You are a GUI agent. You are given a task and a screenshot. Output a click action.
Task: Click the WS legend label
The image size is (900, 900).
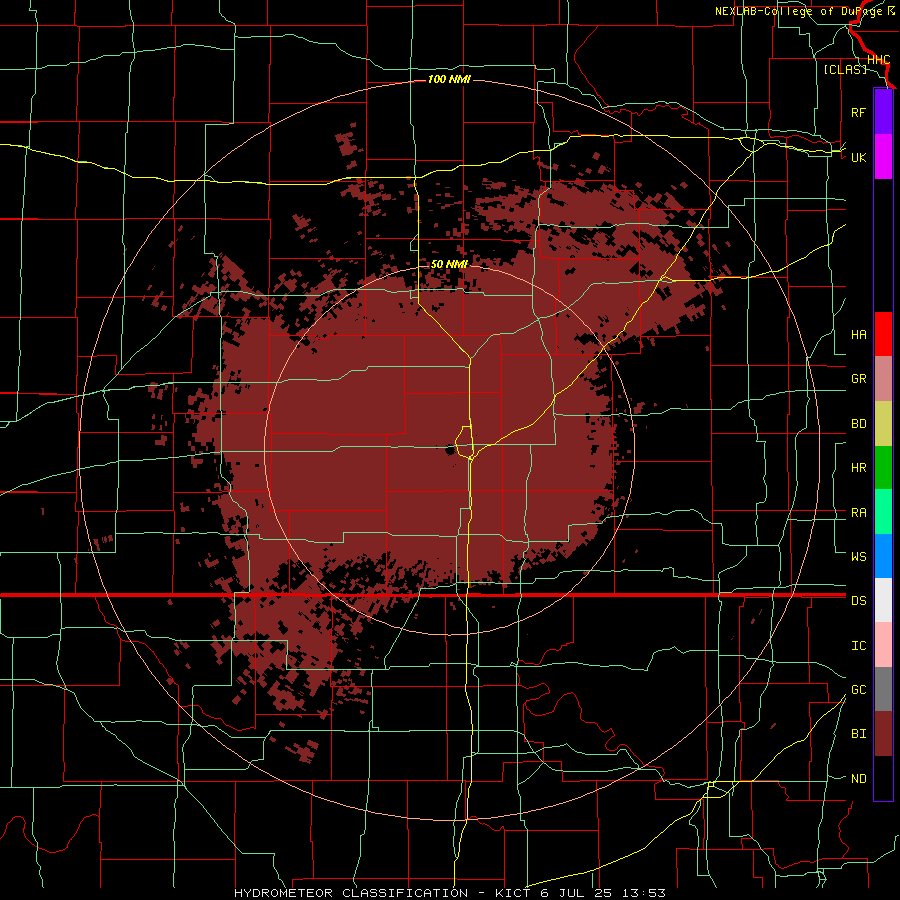858,557
